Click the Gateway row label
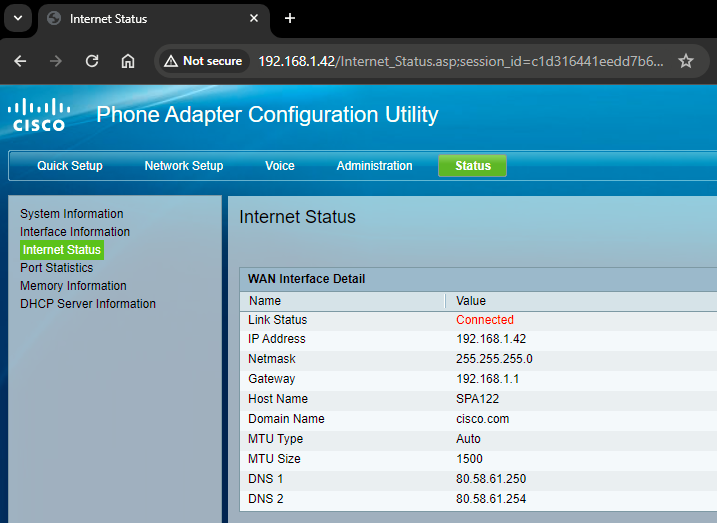The image size is (717, 523). 272,379
